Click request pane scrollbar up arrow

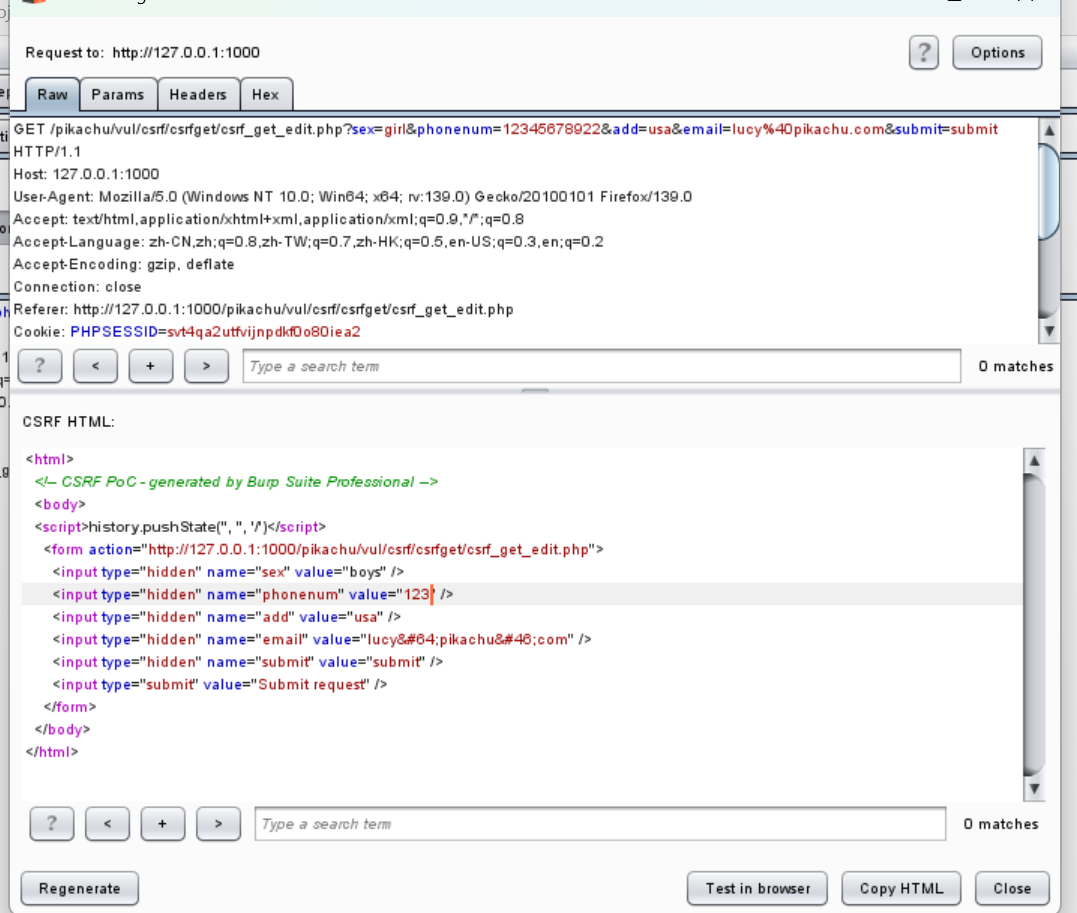tap(1049, 130)
